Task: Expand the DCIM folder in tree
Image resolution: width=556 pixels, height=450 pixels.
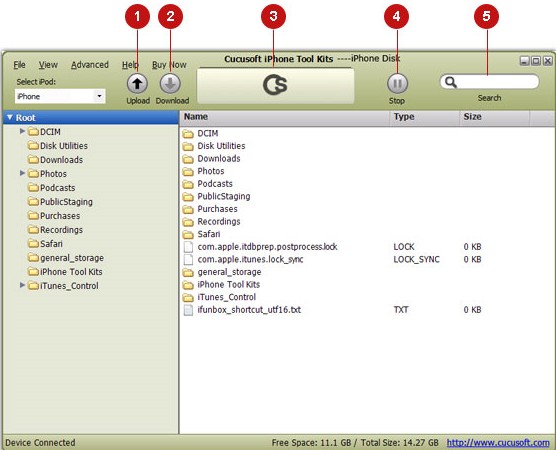Action: tap(22, 131)
